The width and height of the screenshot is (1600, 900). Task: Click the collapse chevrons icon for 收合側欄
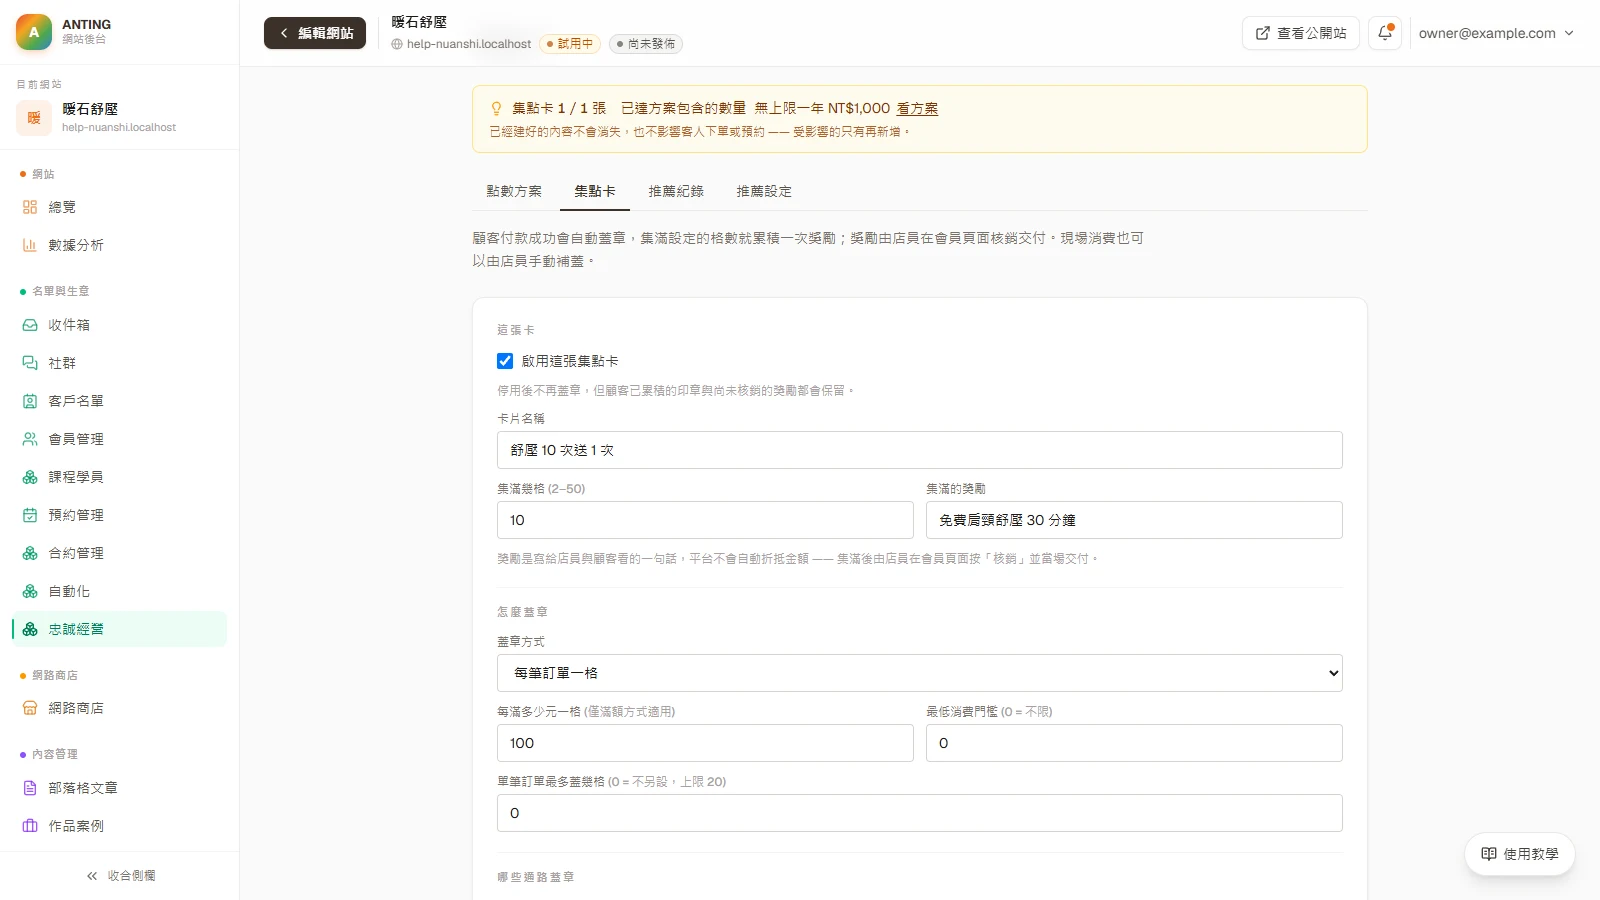click(92, 876)
